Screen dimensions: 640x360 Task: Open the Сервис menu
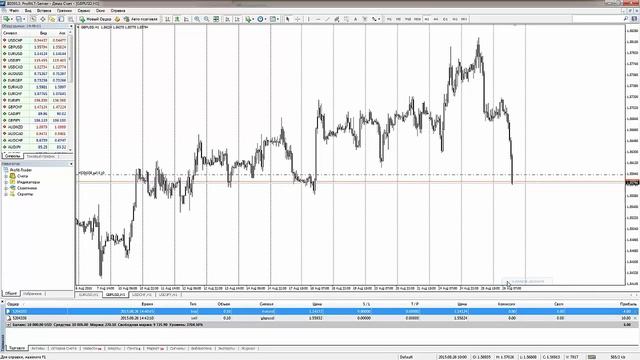[x=84, y=11]
